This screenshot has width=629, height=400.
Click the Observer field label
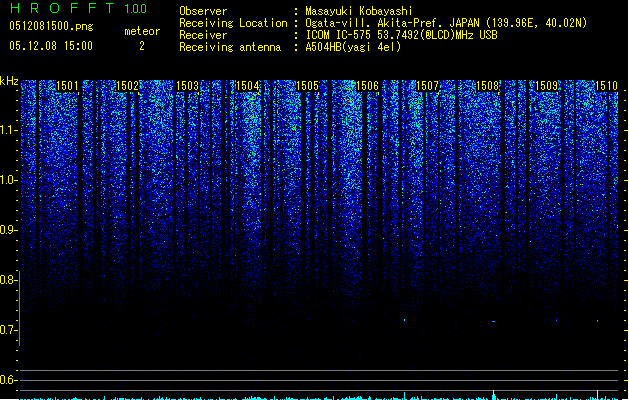coord(203,11)
